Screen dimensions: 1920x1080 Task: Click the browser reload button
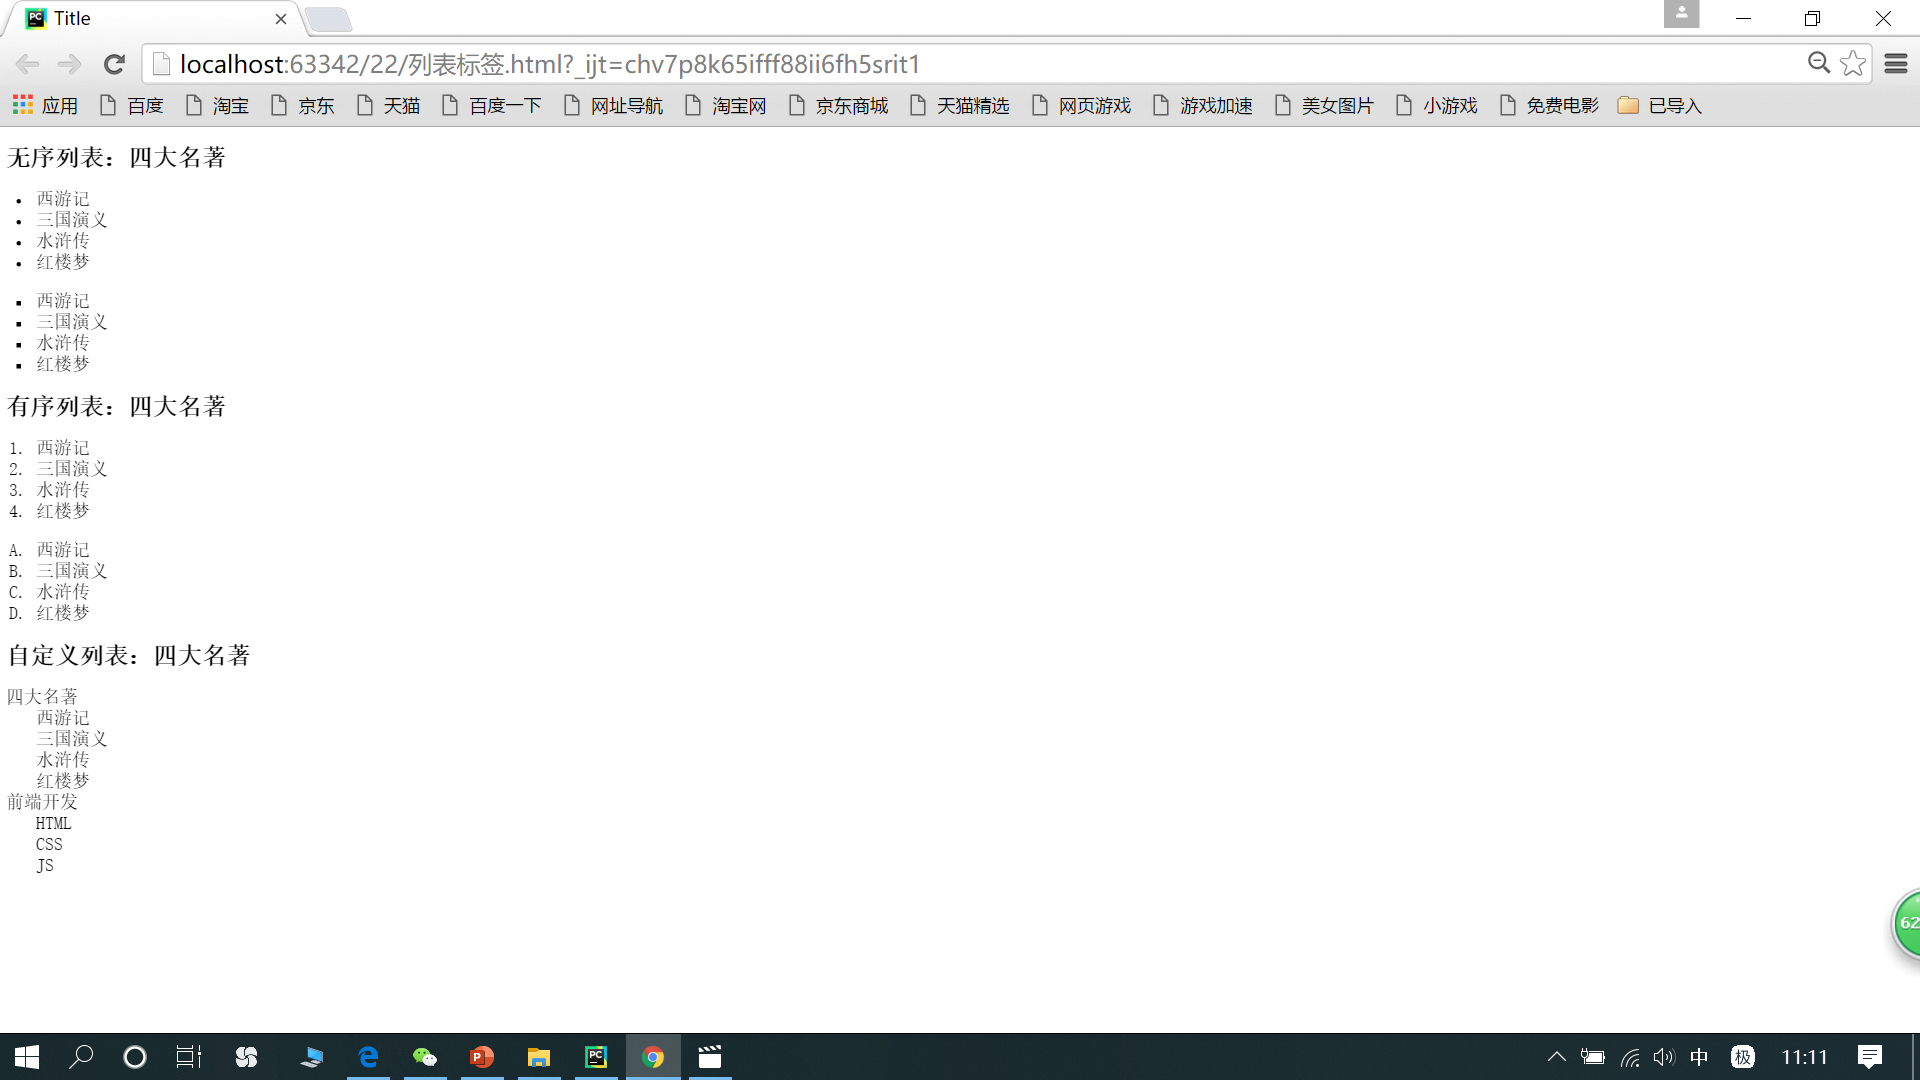[114, 65]
